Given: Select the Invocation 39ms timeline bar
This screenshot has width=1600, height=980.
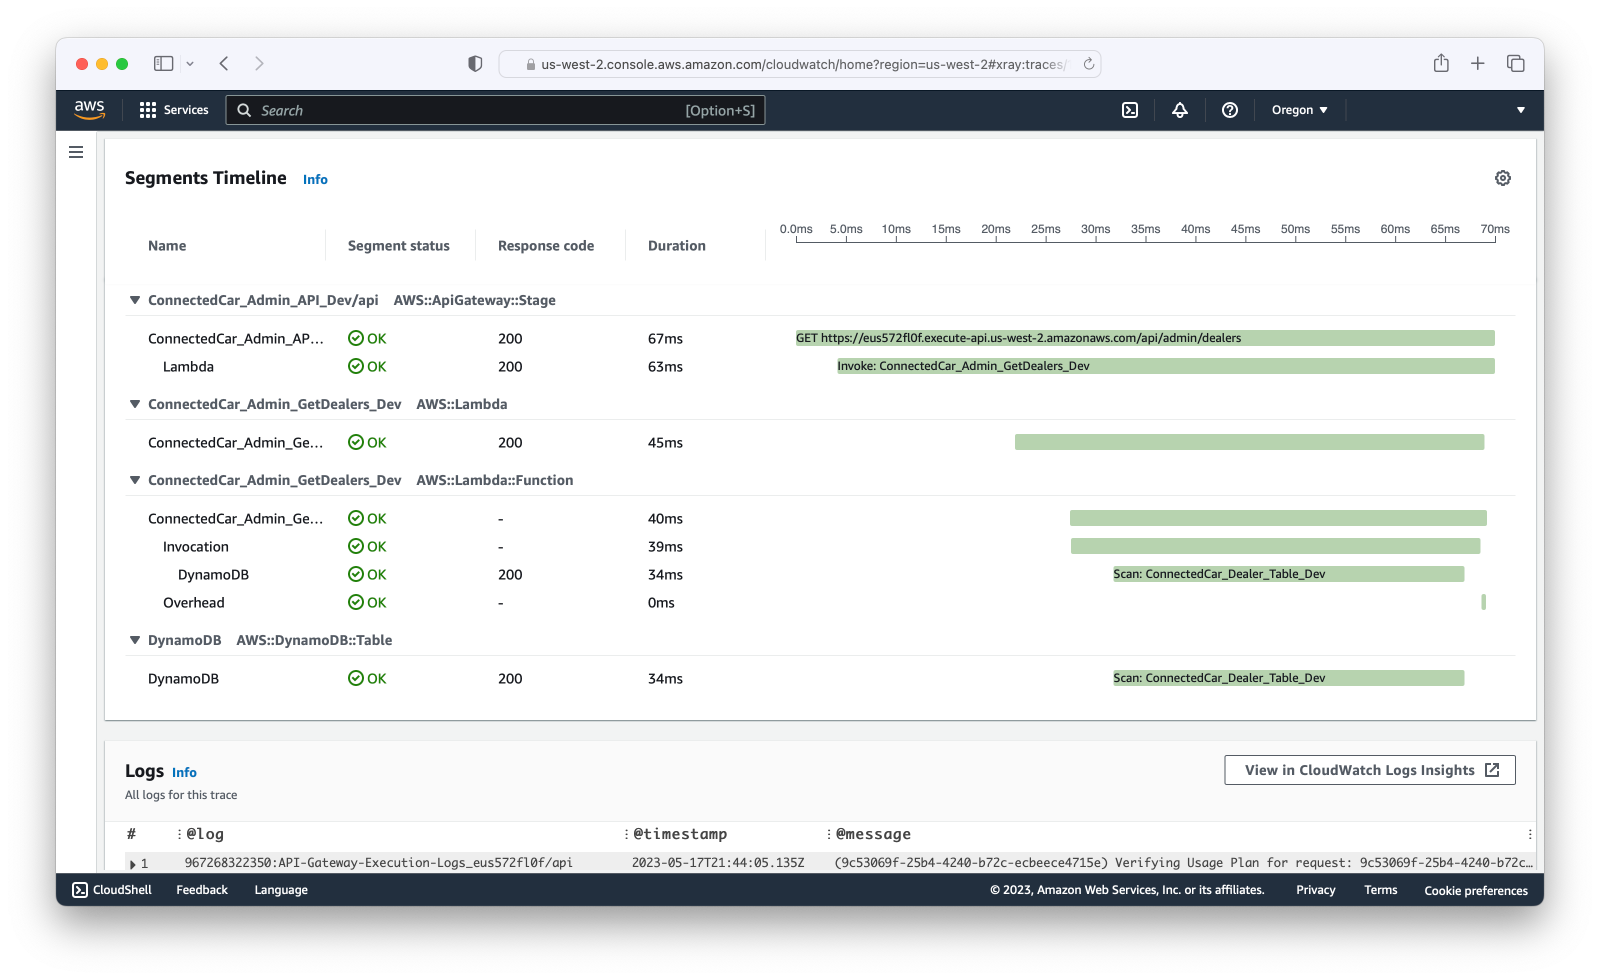Looking at the screenshot, I should (x=1275, y=546).
